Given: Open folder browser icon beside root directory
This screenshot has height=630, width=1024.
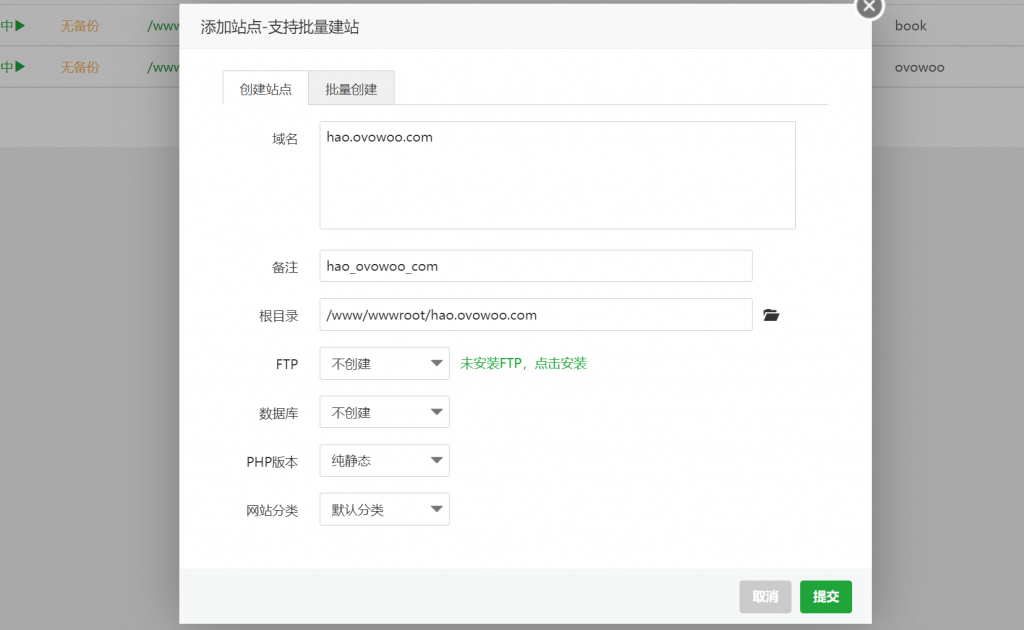Looking at the screenshot, I should (770, 315).
